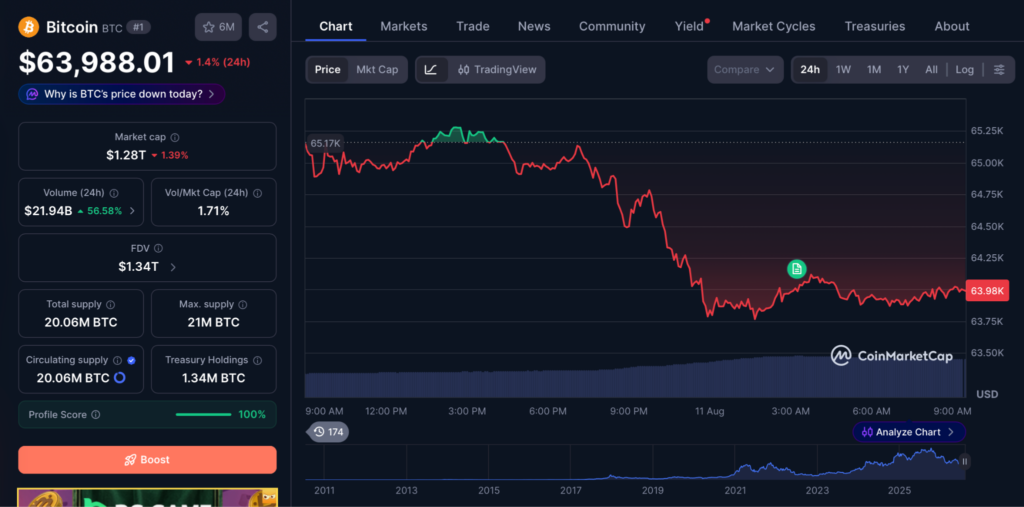Expand the FDV details chevron

pyautogui.click(x=172, y=267)
